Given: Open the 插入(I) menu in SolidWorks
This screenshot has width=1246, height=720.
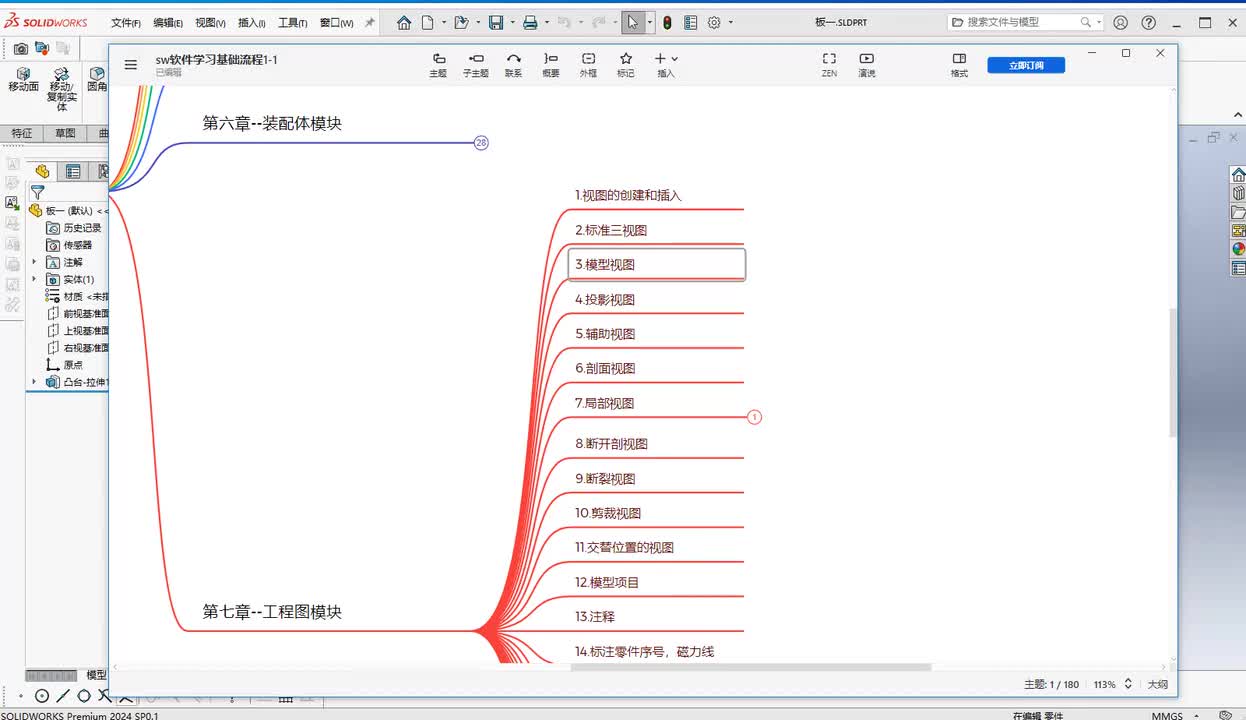Looking at the screenshot, I should tap(251, 22).
